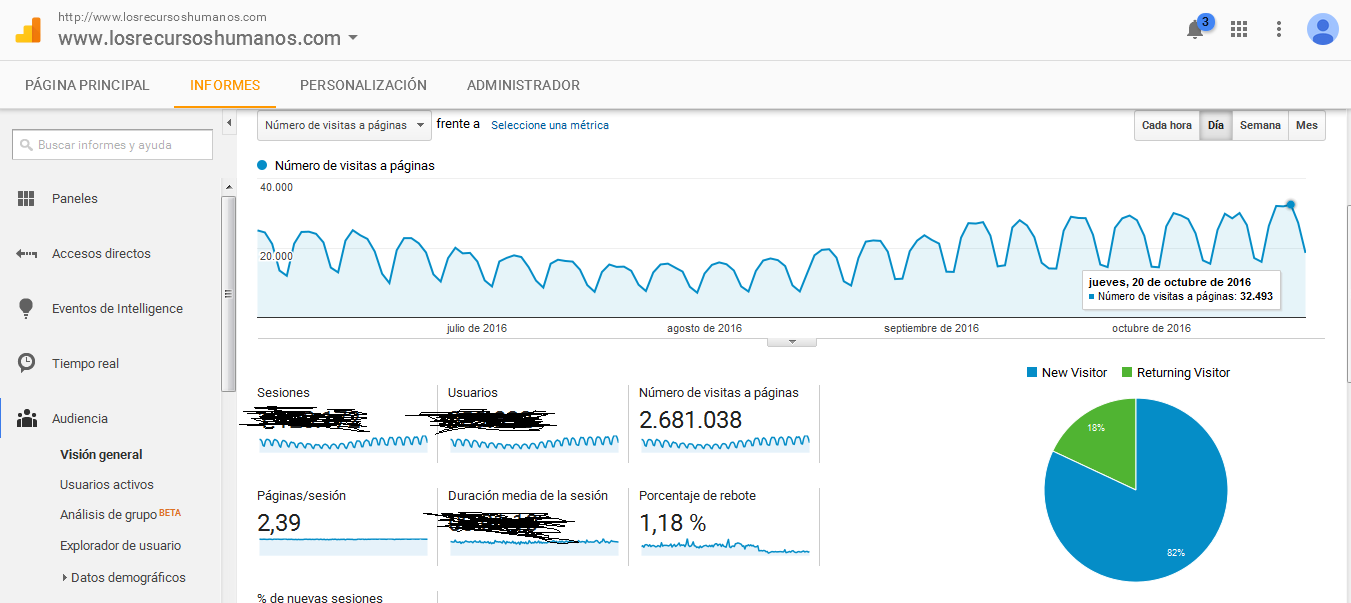Viewport: 1351px width, 603px height.
Task: Open the account selector dropdown
Action: [352, 39]
